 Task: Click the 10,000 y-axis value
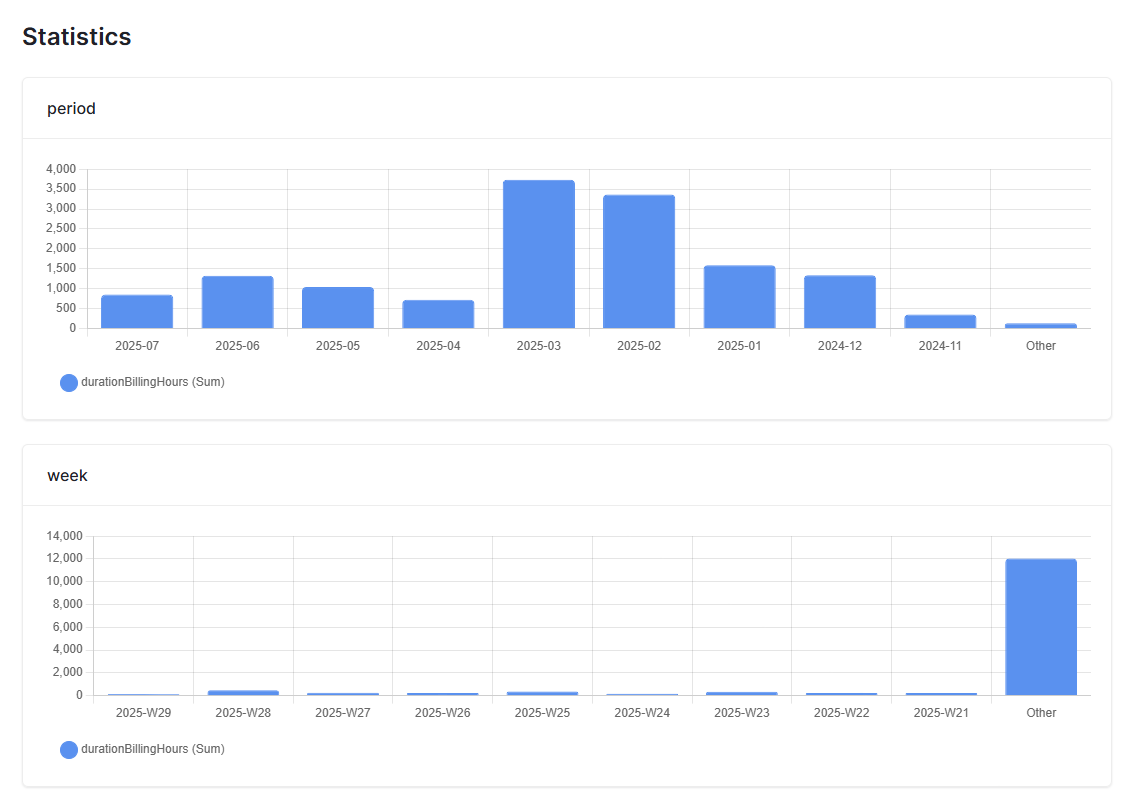[64, 581]
